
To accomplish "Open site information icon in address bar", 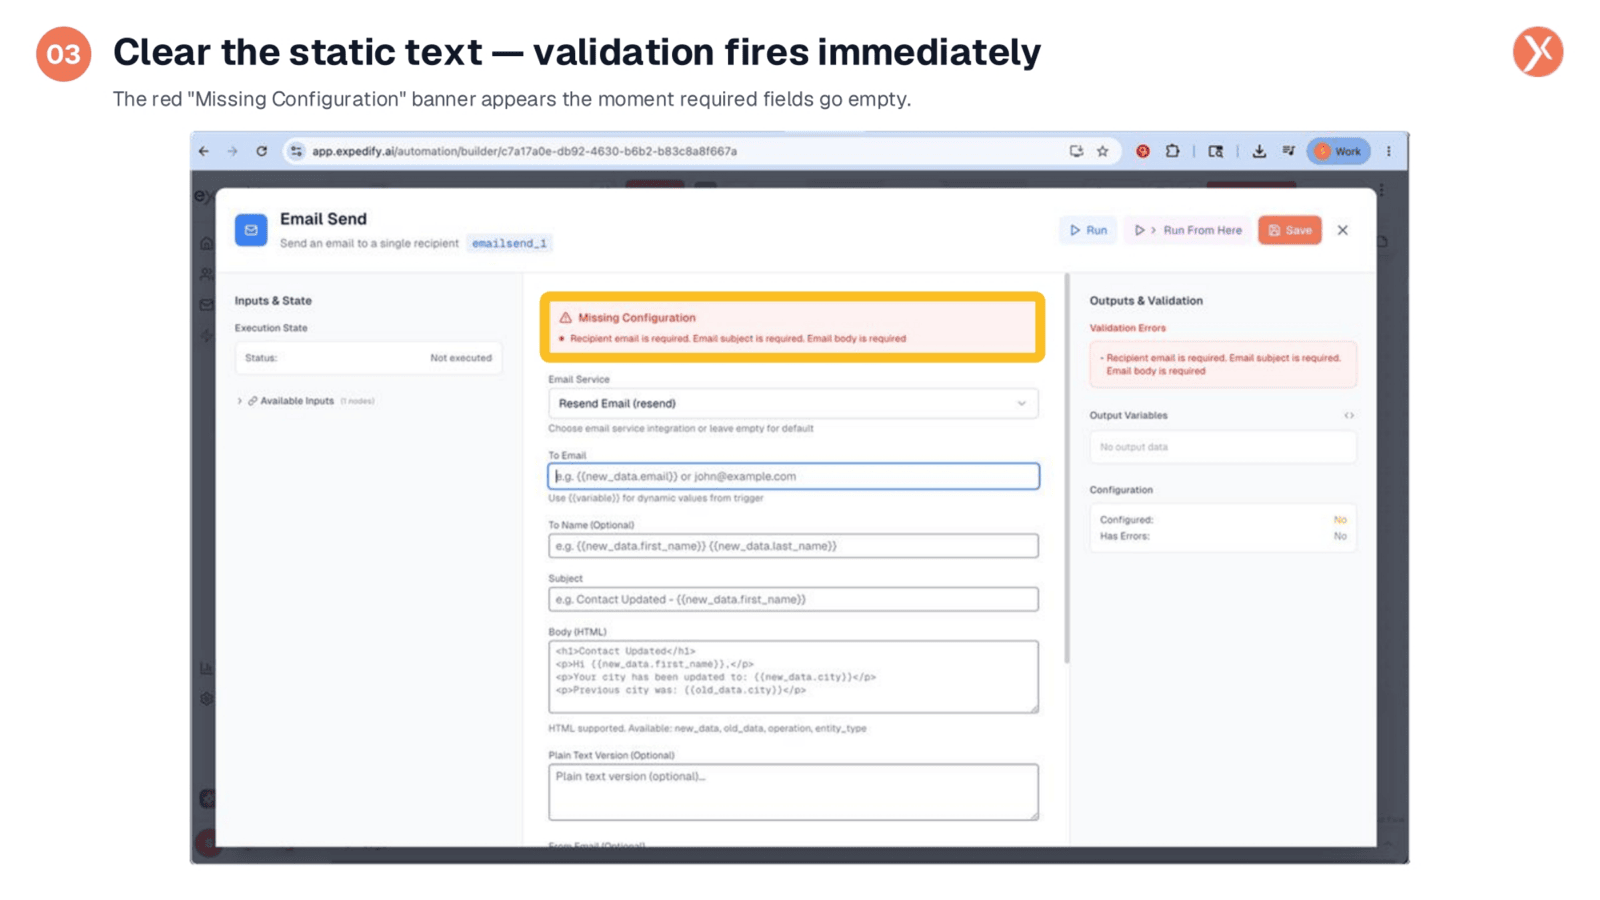I will coord(296,151).
